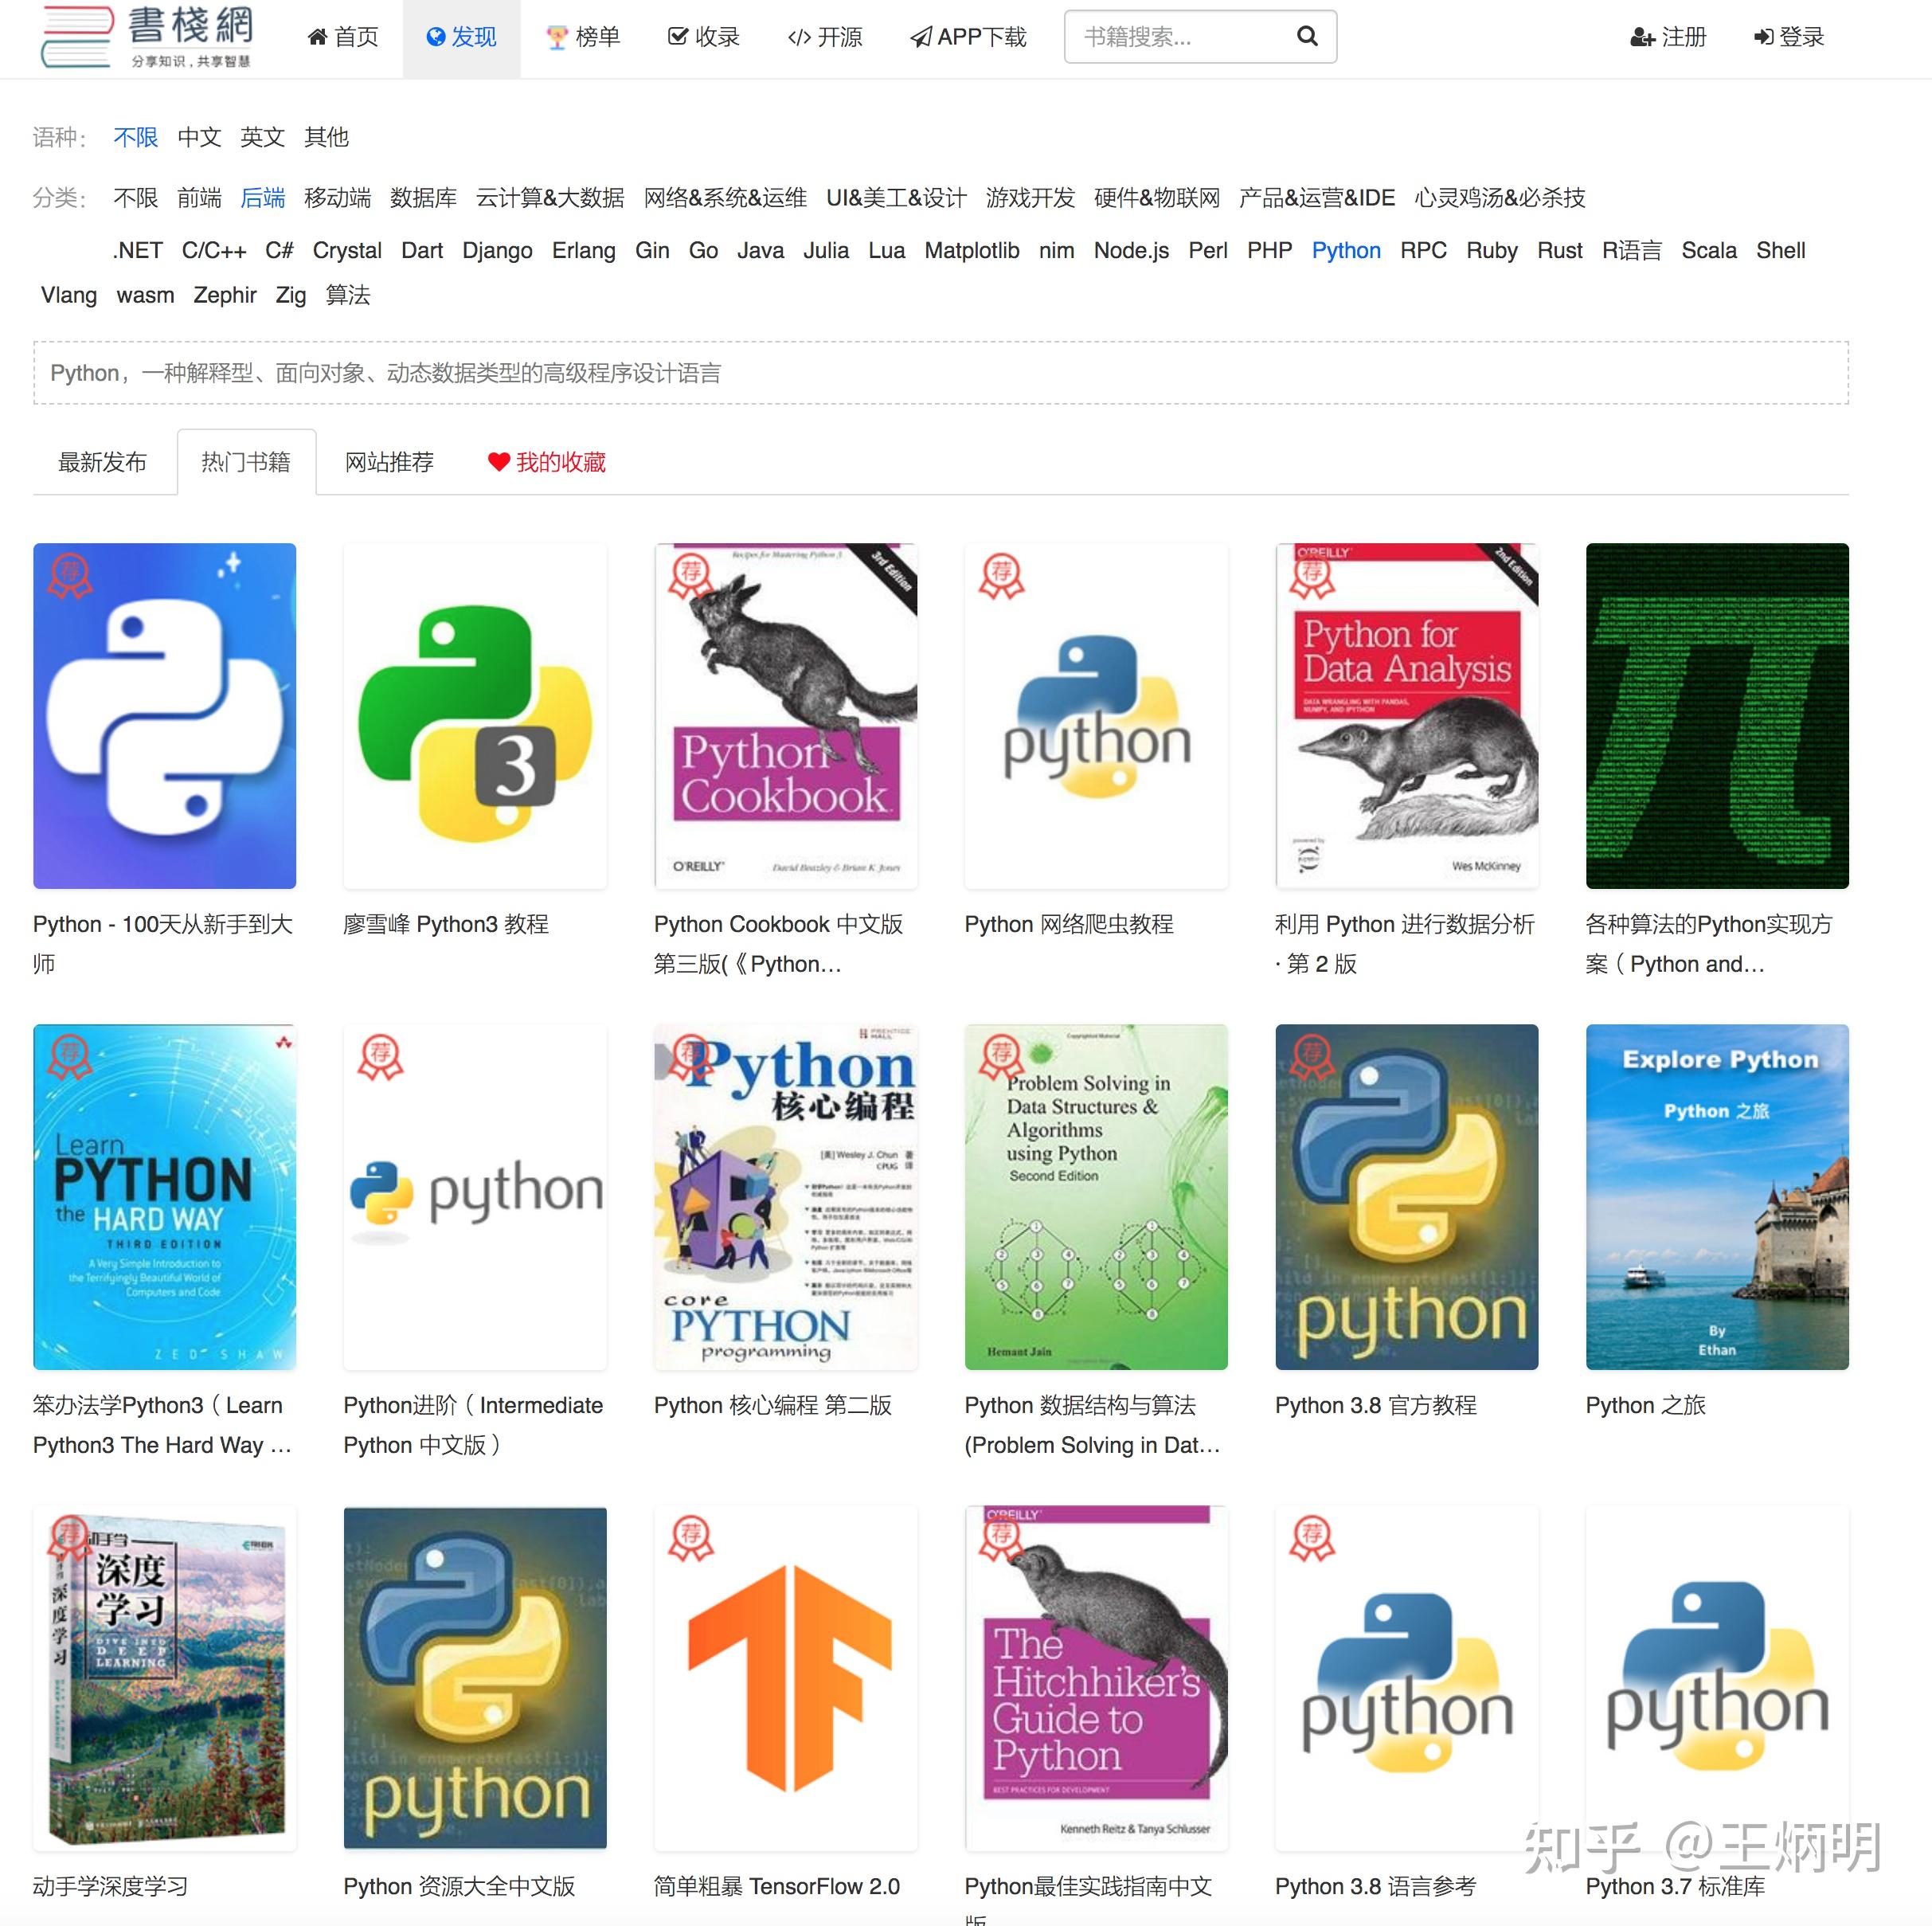Screen dimensions: 1932x1926
Task: Click the search magnifier icon
Action: [1306, 37]
